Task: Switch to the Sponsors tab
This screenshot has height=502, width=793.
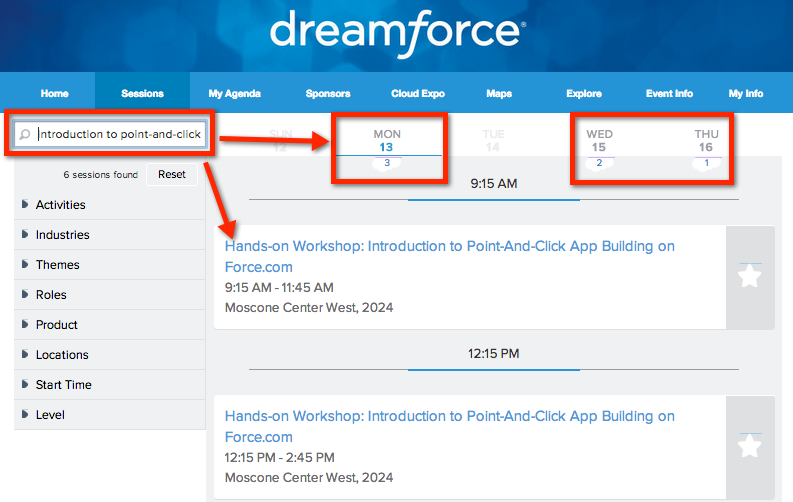Action: coord(328,94)
